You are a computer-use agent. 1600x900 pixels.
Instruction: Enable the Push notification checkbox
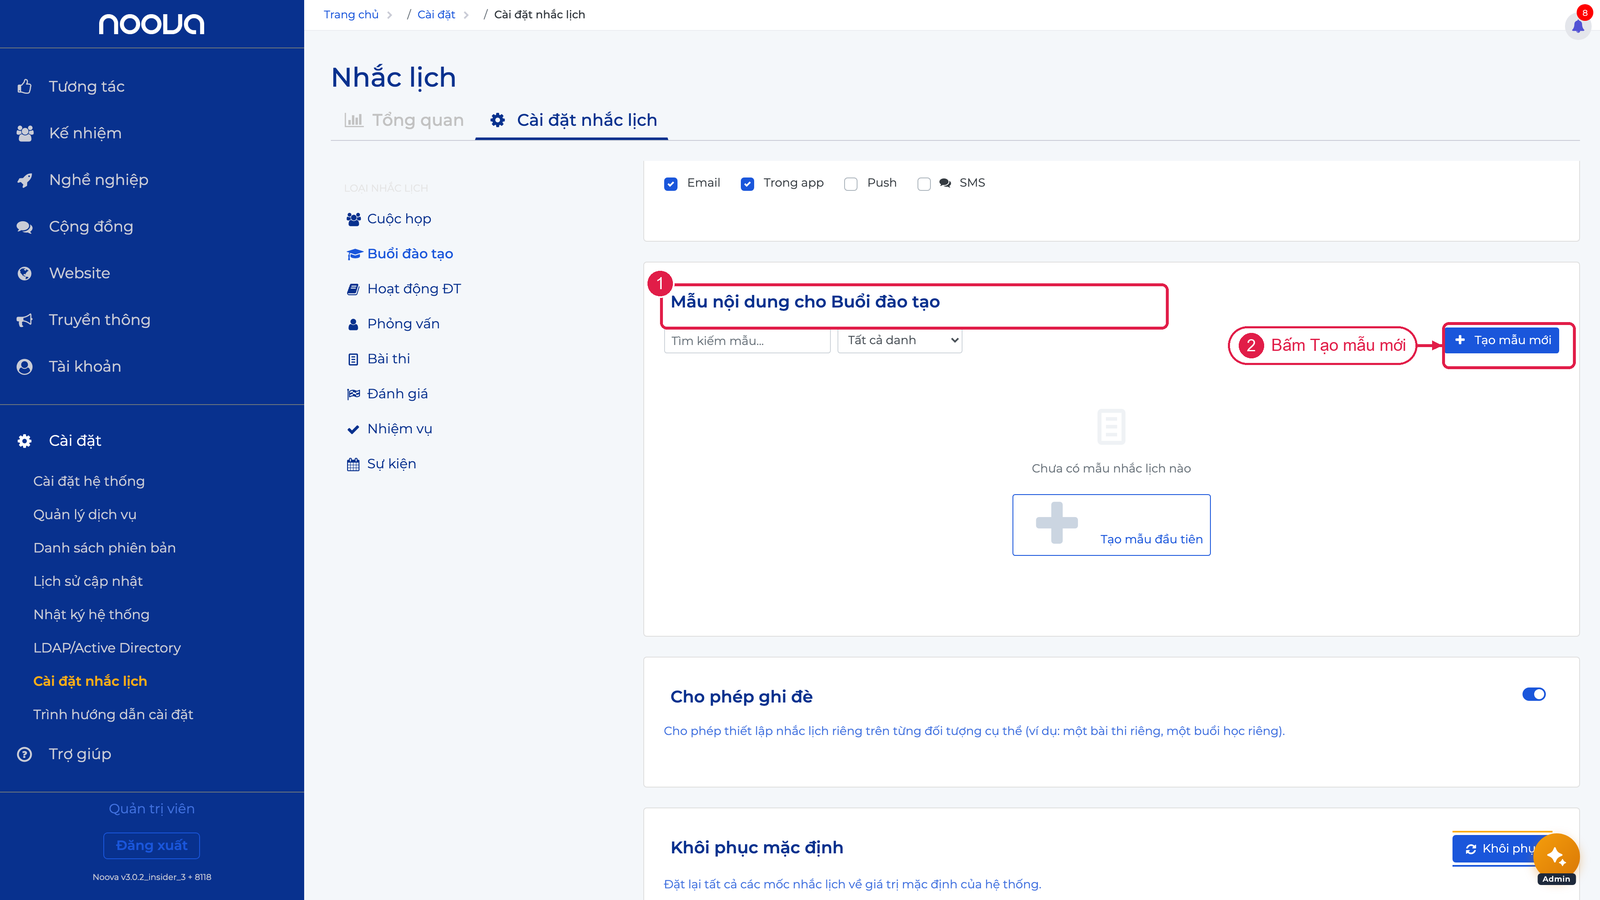pyautogui.click(x=851, y=184)
